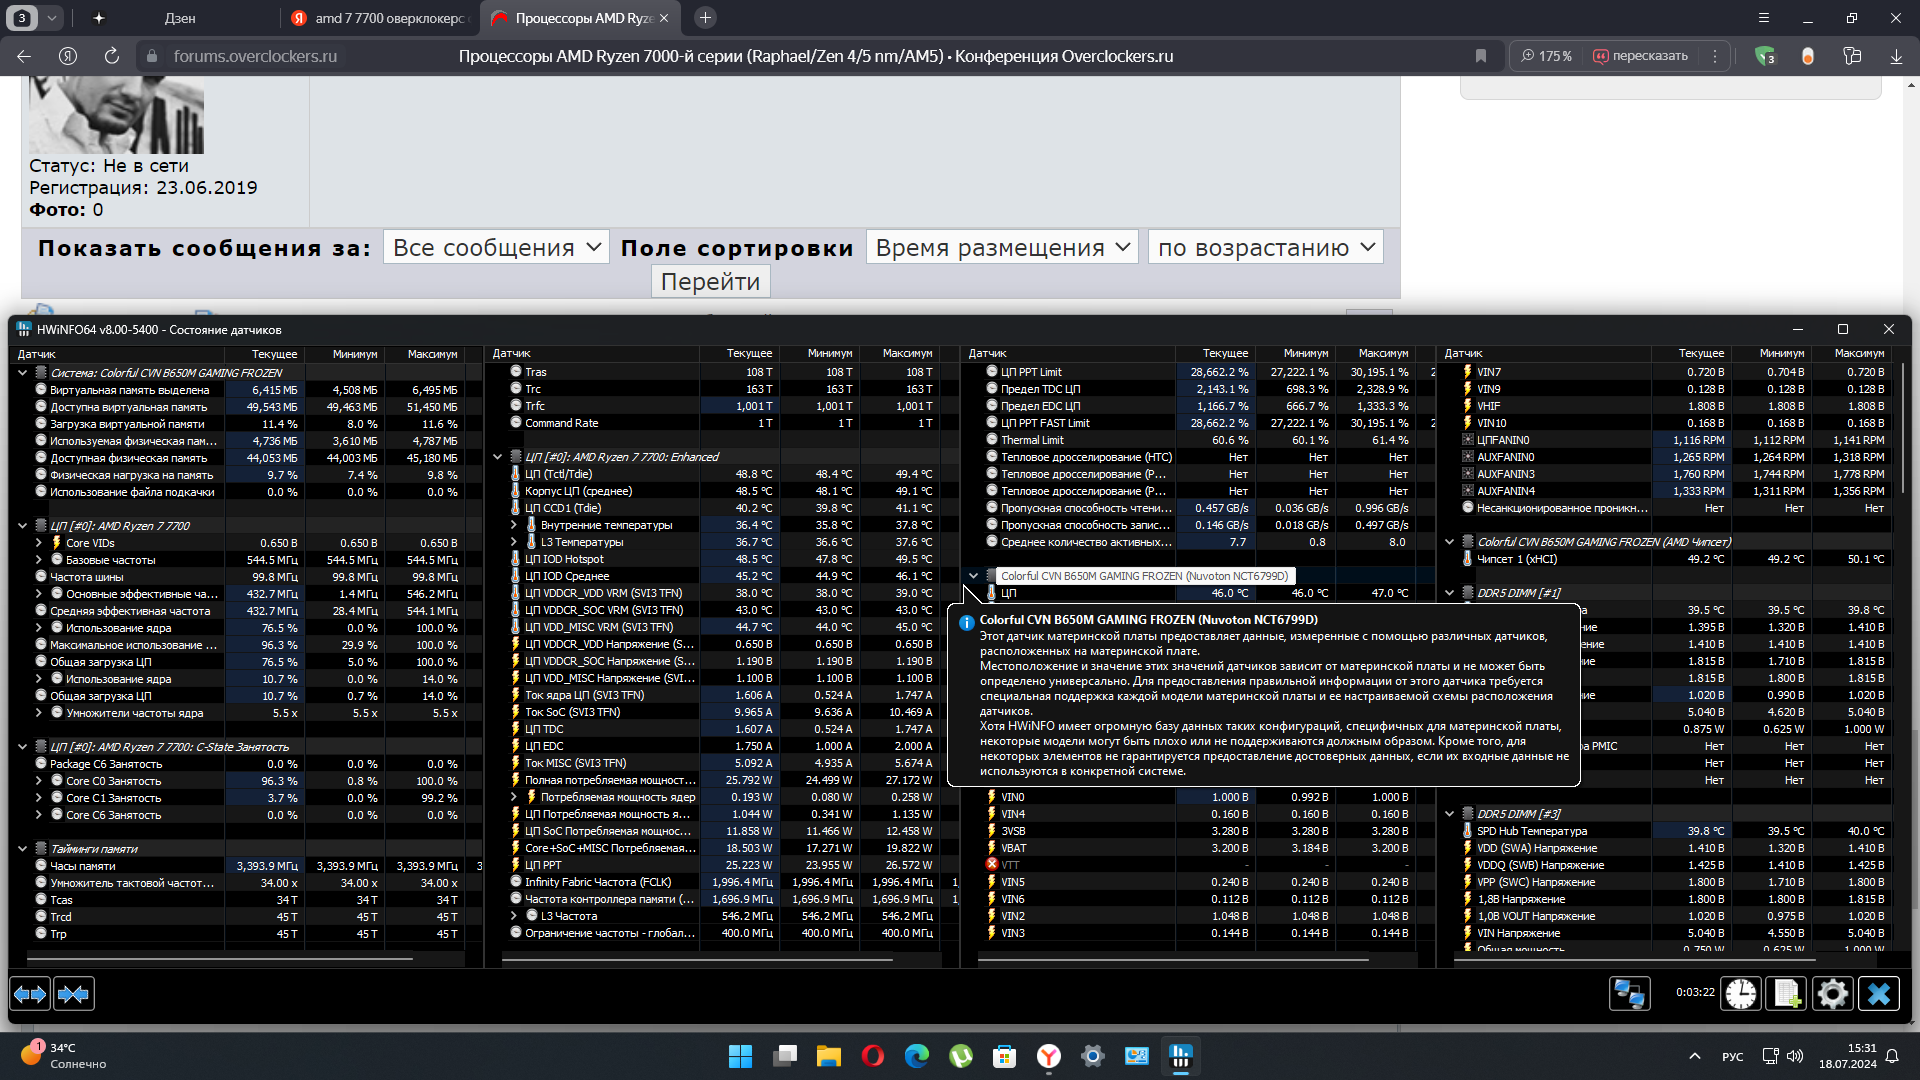Image resolution: width=1920 pixels, height=1080 pixels.
Task: Open the browser downloads arrow icon
Action: pyautogui.click(x=1896, y=56)
